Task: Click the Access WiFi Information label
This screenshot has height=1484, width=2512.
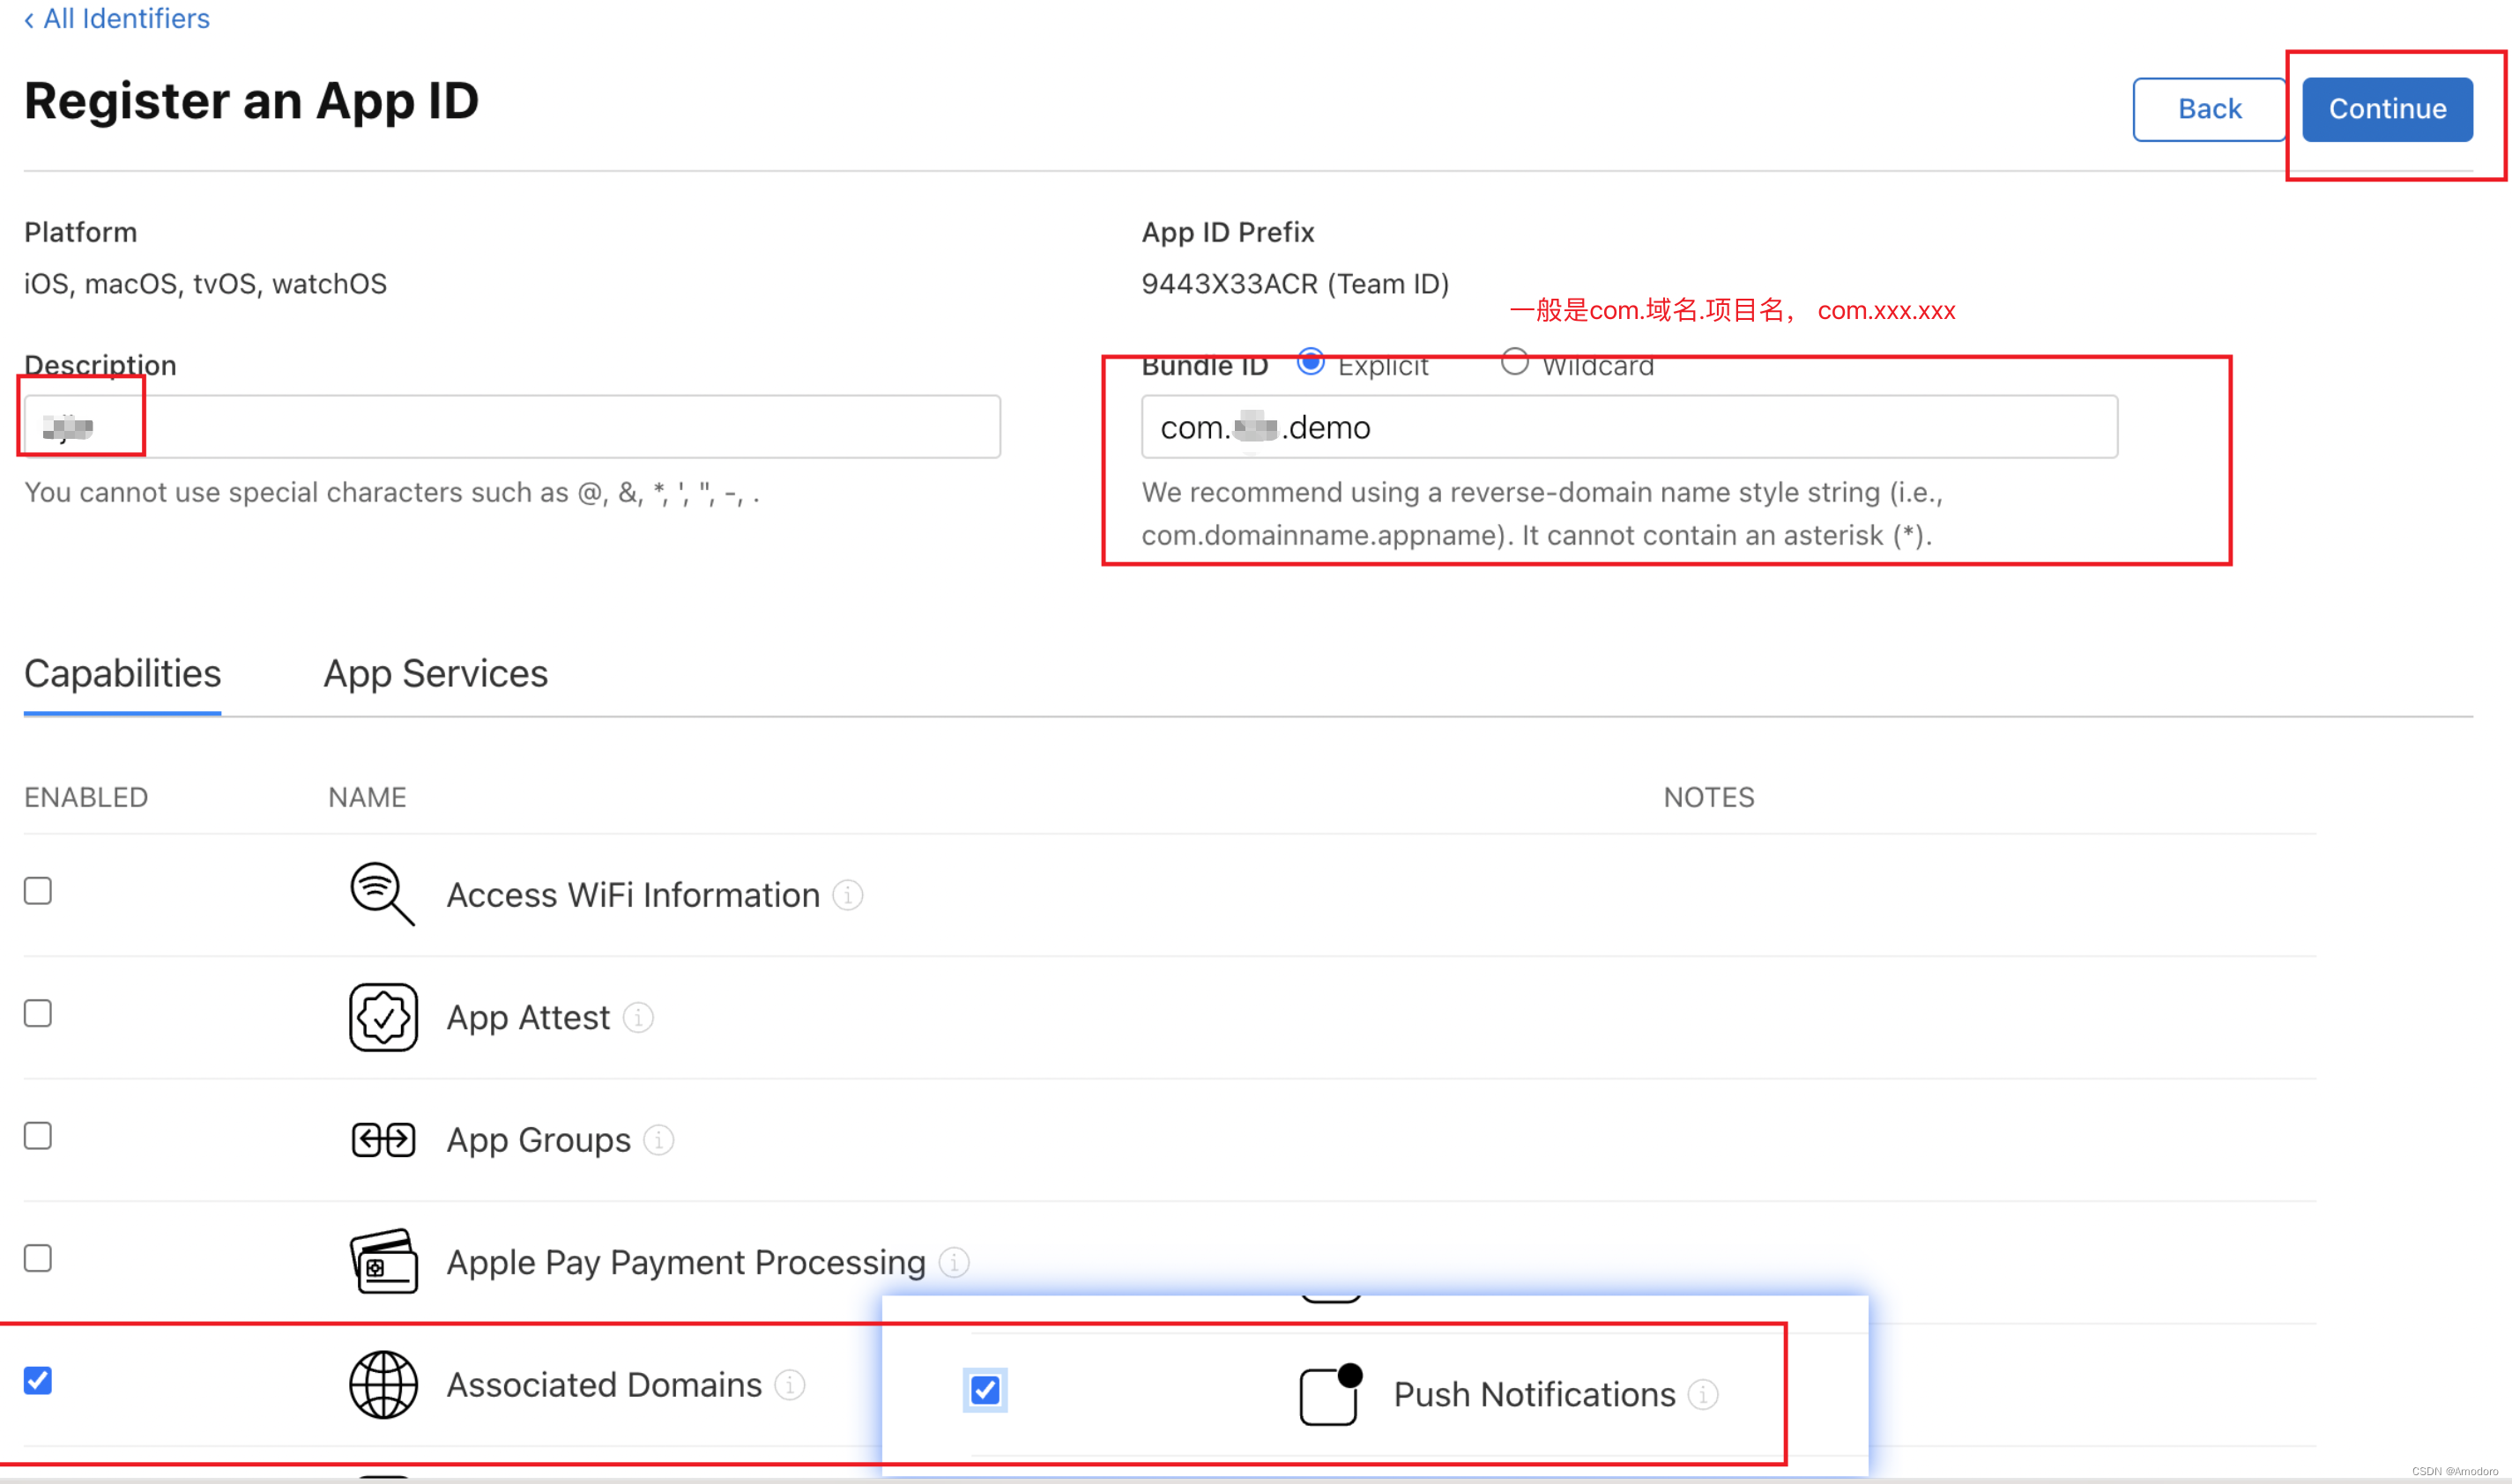Action: [x=633, y=895]
